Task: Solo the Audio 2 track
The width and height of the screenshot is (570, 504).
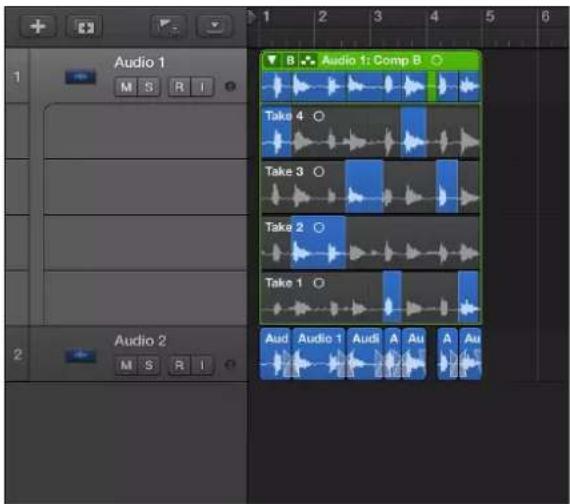Action: tap(149, 365)
